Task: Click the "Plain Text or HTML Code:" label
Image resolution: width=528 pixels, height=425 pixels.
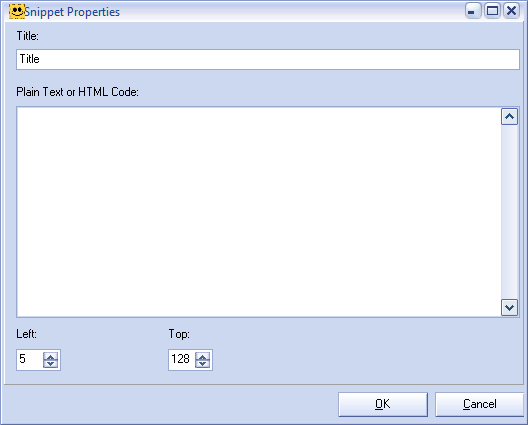Action: 77,92
